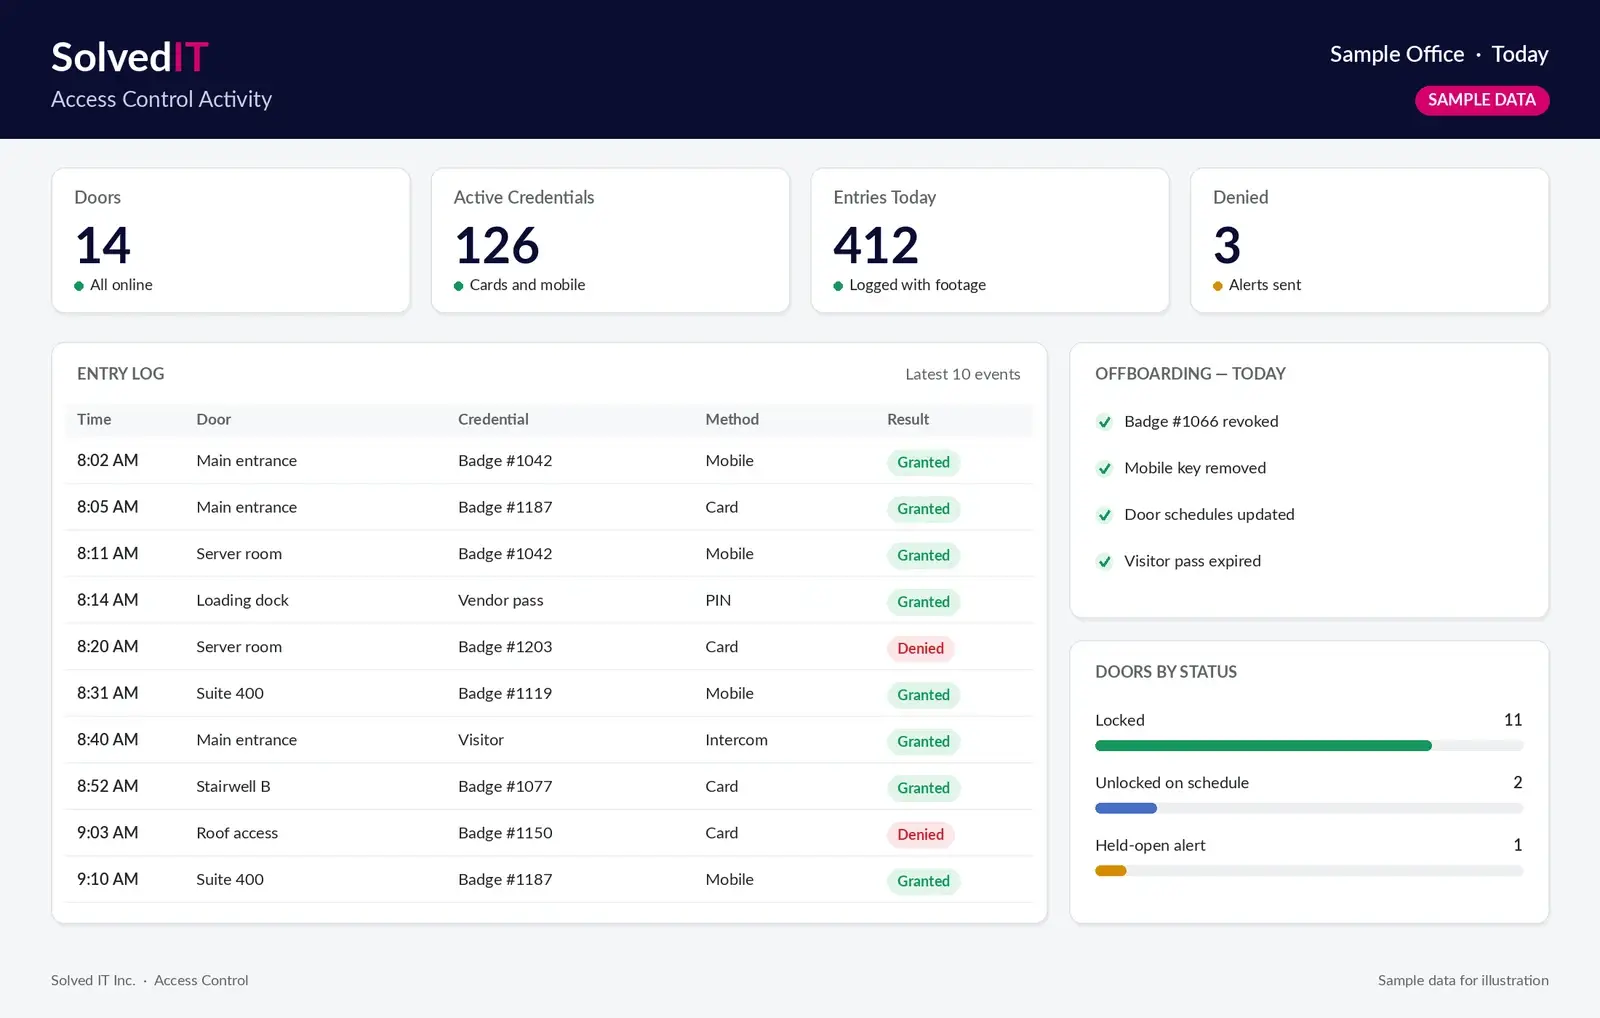Click the Badge #1150 credential cell
Image resolution: width=1600 pixels, height=1018 pixels.
click(x=505, y=833)
